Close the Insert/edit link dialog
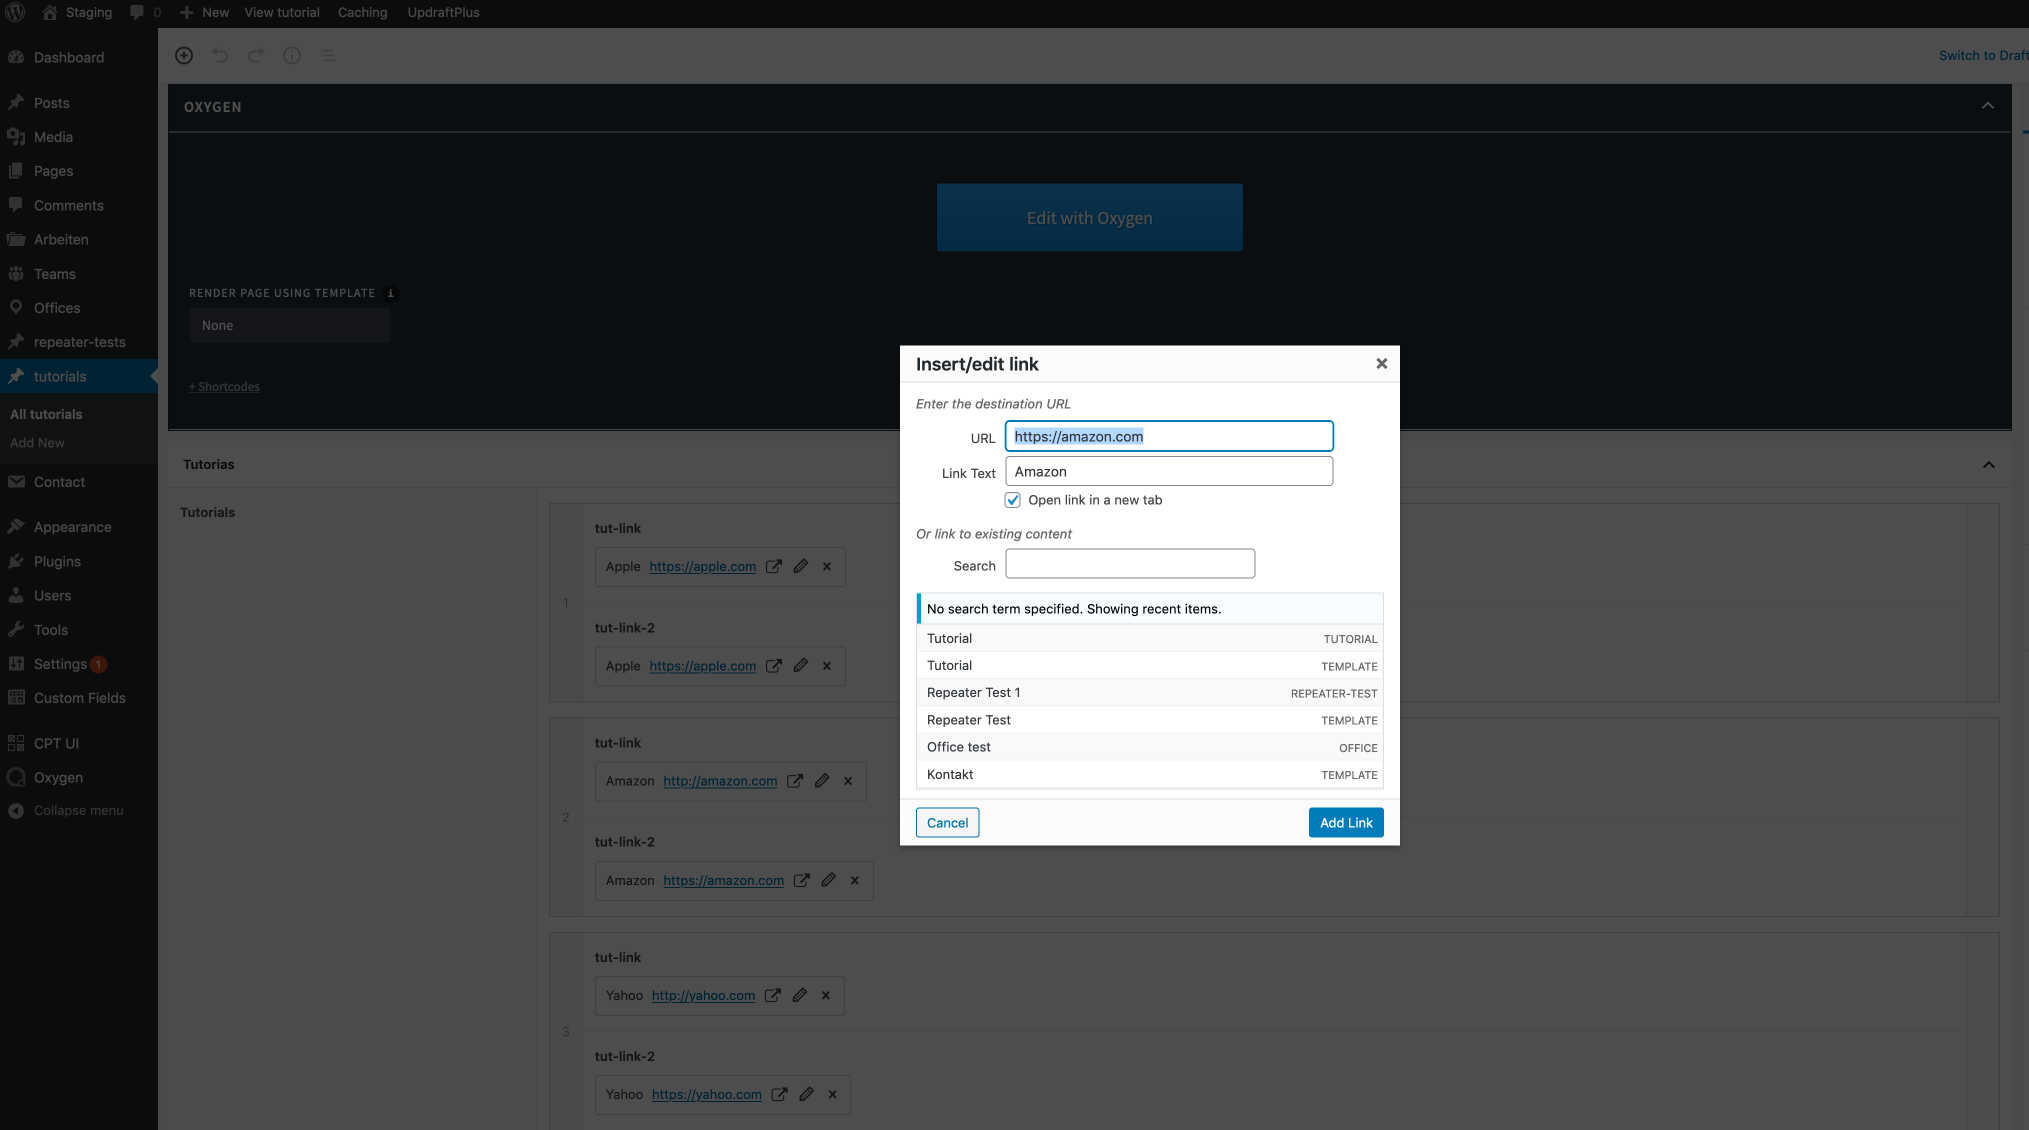Viewport: 2029px width, 1130px height. point(1382,364)
